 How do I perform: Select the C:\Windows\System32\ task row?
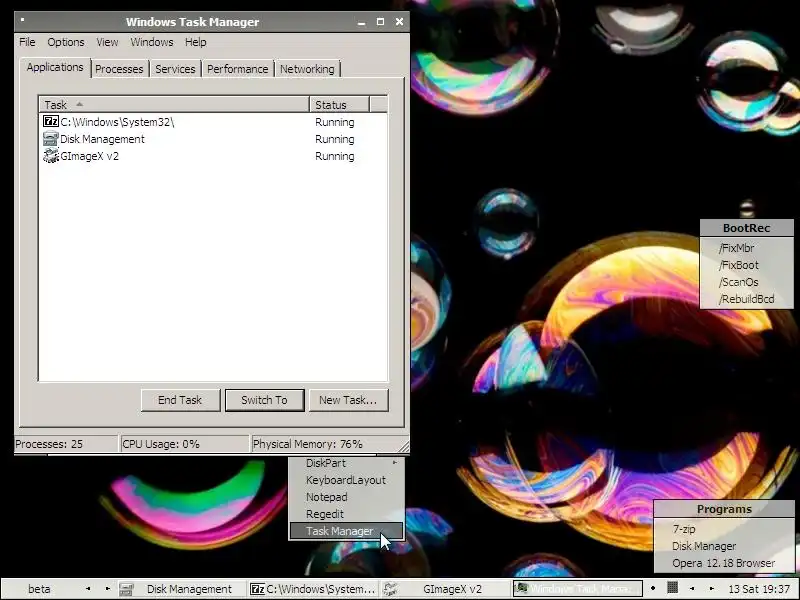[213, 121]
